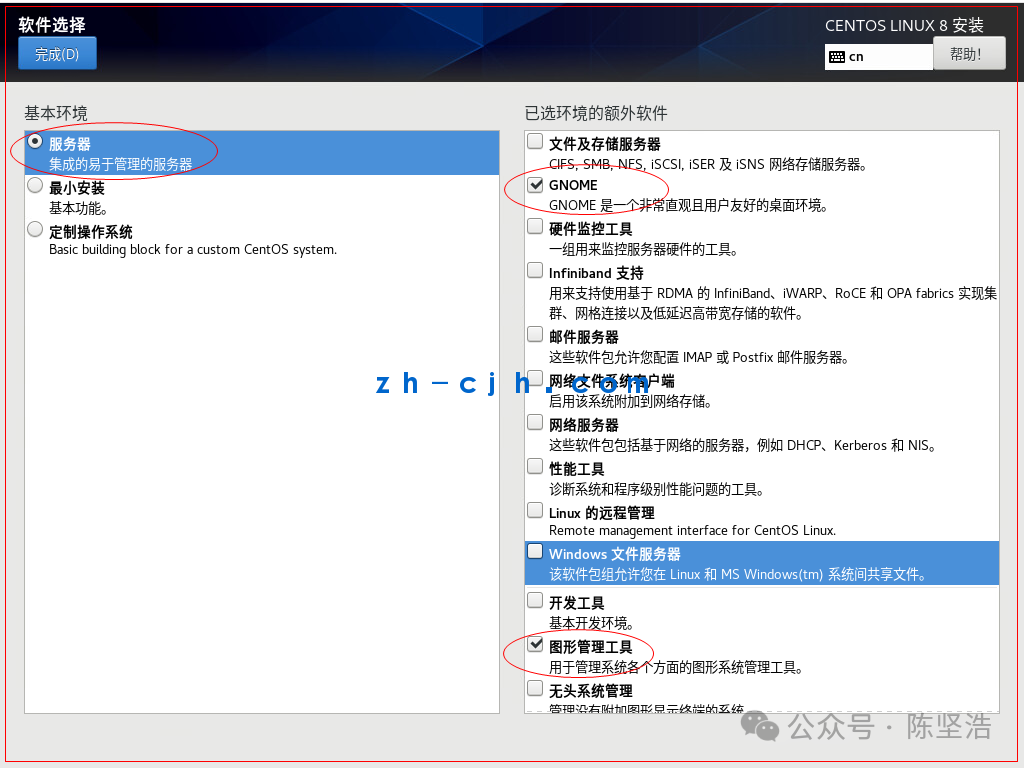
Task: Click the 完成(D) done button
Action: pos(57,54)
